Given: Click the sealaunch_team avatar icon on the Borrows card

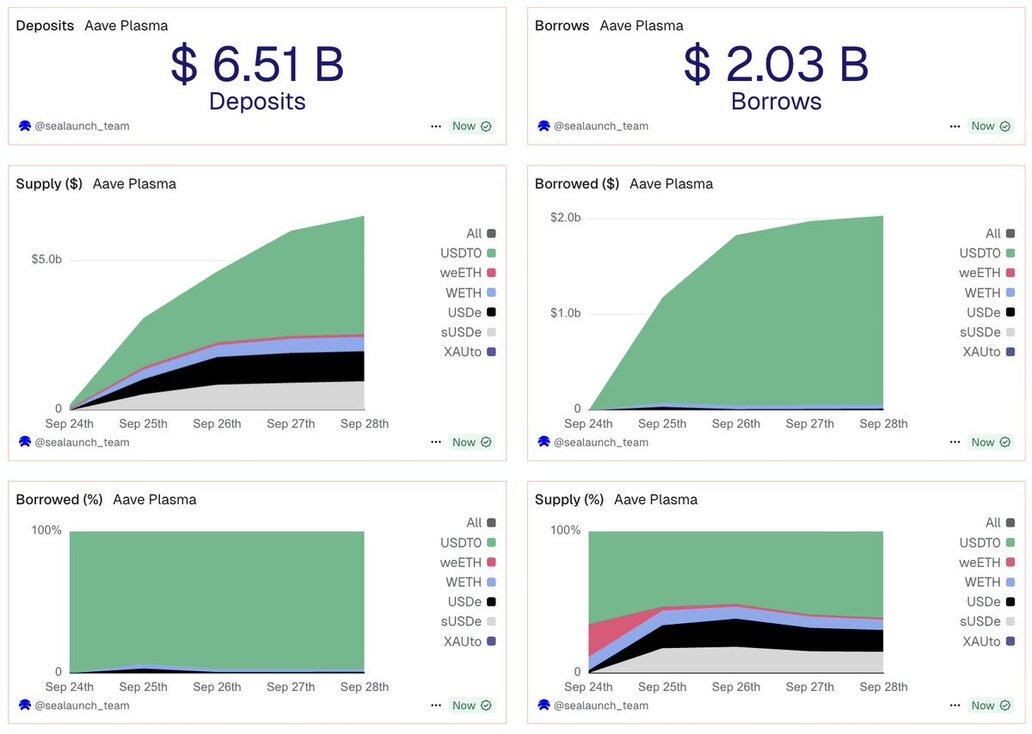Looking at the screenshot, I should point(544,126).
